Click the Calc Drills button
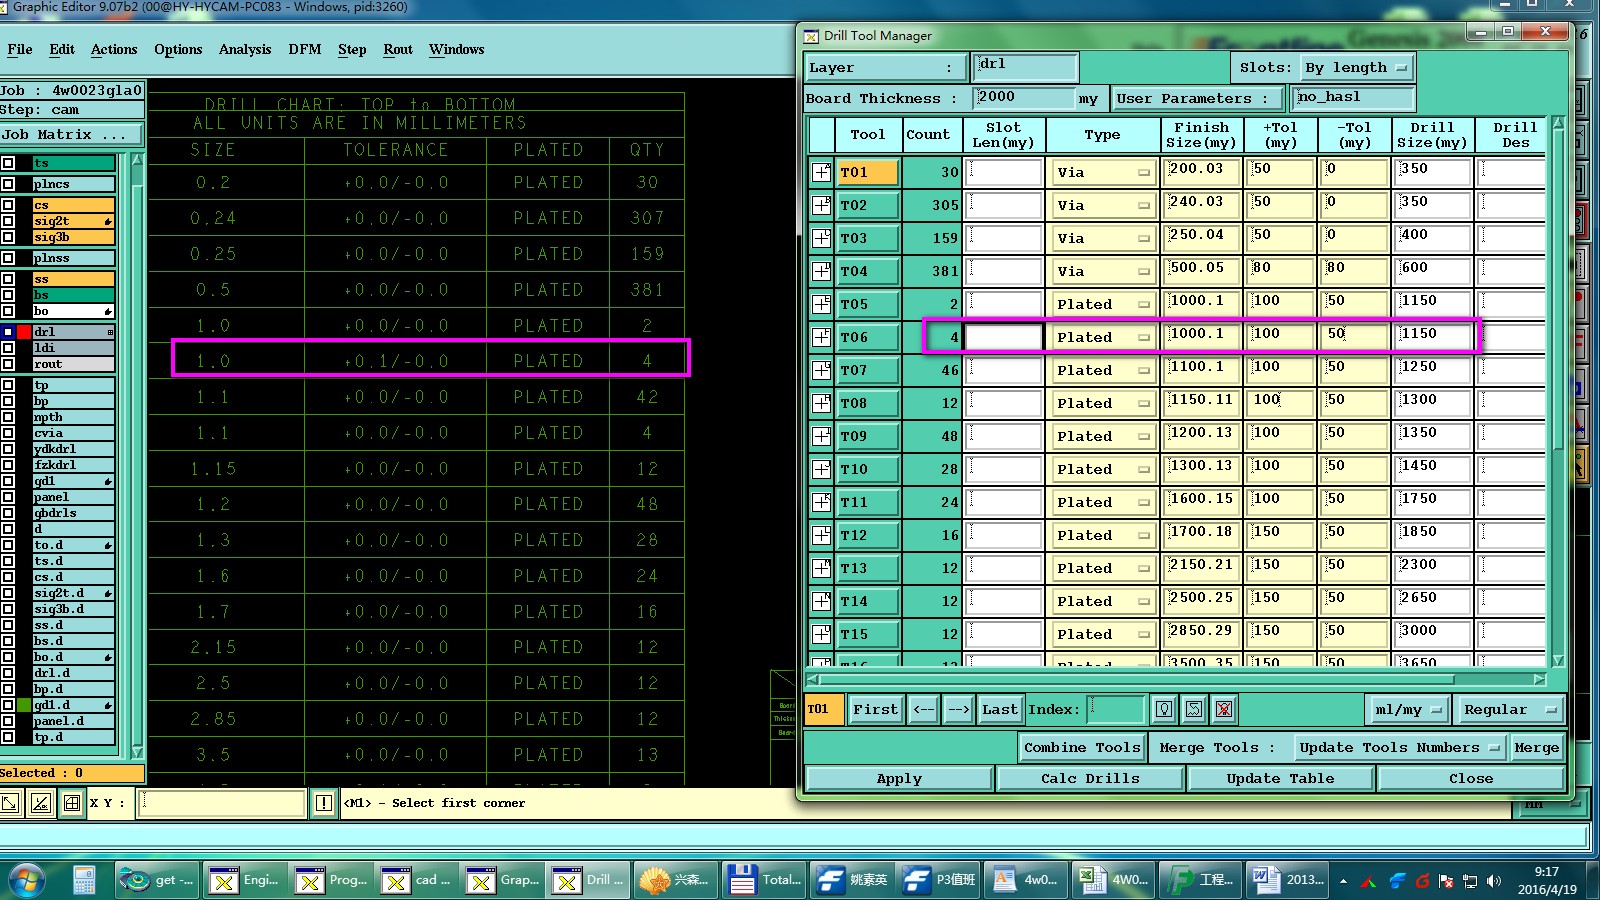Viewport: 1600px width, 900px height. tap(1090, 778)
